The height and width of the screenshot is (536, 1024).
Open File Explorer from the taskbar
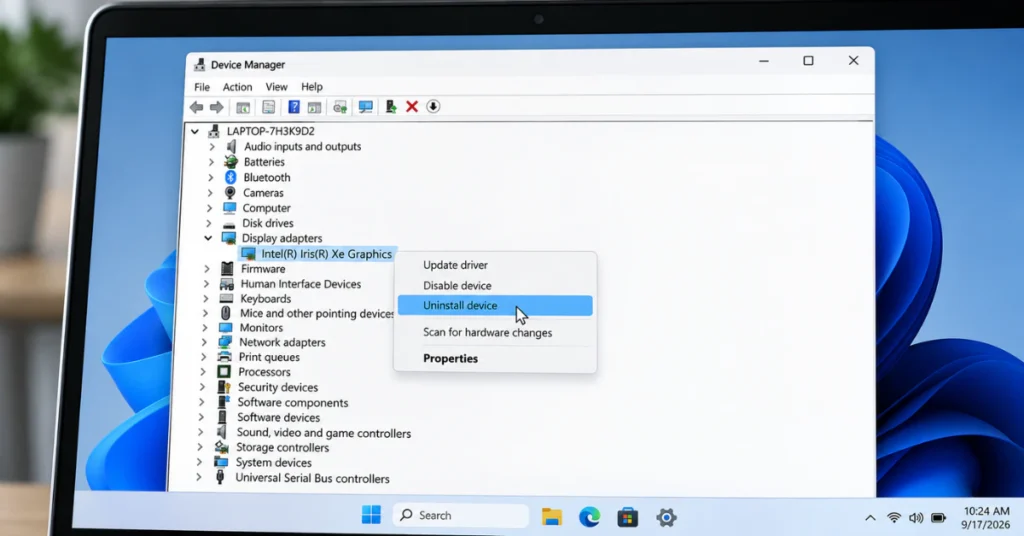(552, 517)
